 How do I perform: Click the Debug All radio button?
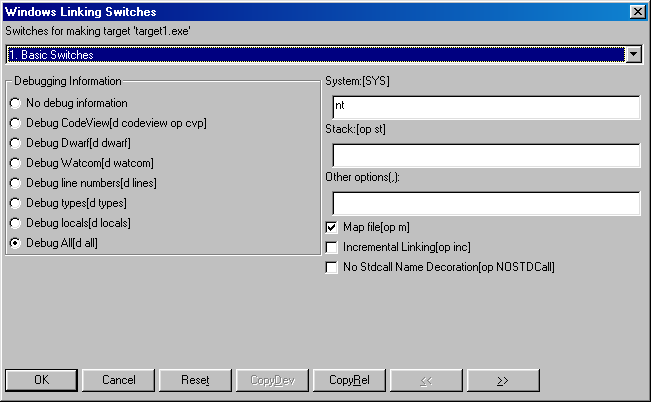click(x=15, y=243)
